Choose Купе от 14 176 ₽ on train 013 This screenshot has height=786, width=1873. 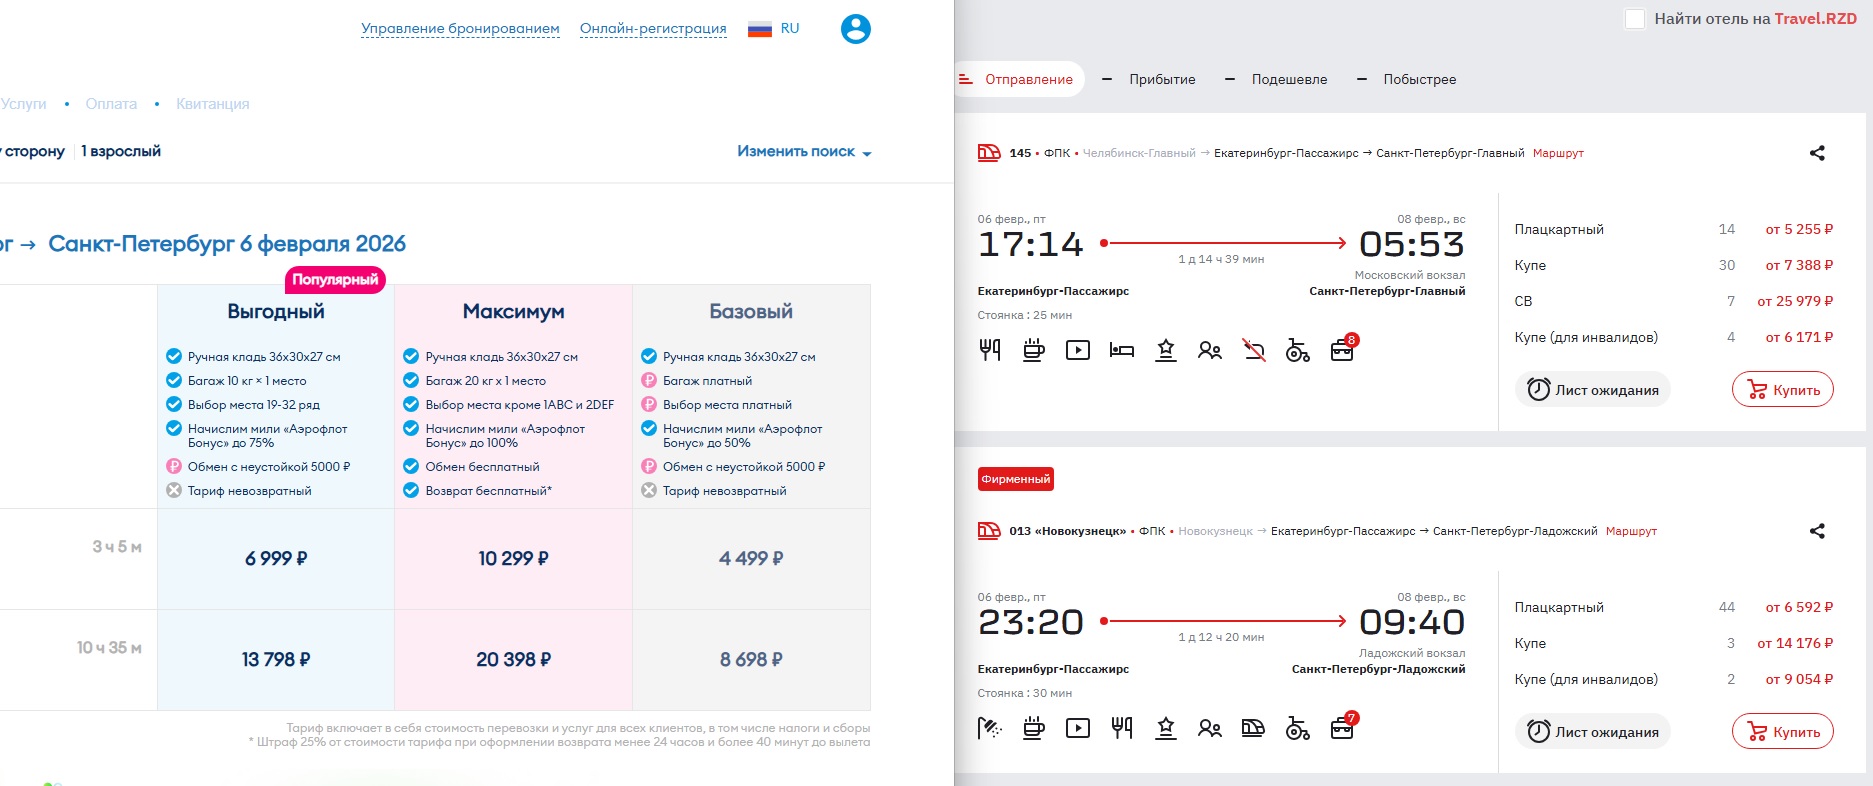tap(1673, 643)
